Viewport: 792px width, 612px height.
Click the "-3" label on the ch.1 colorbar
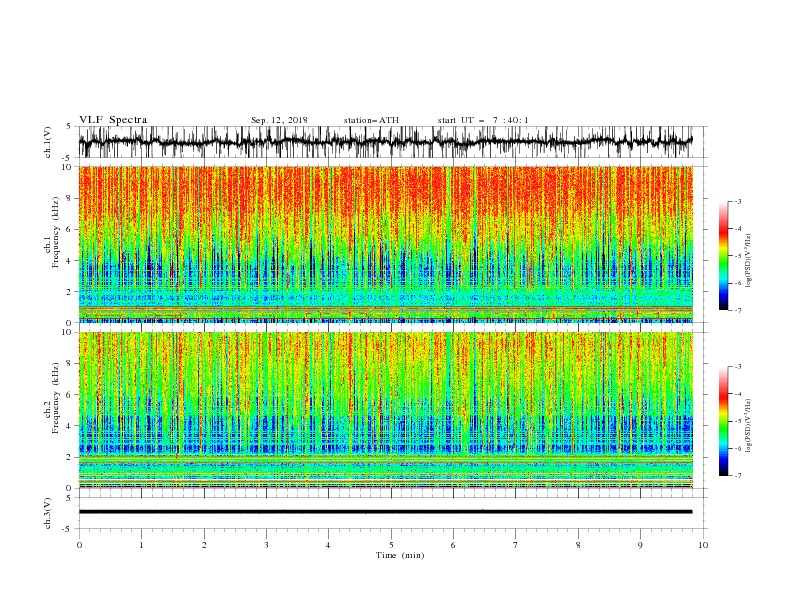tap(738, 201)
